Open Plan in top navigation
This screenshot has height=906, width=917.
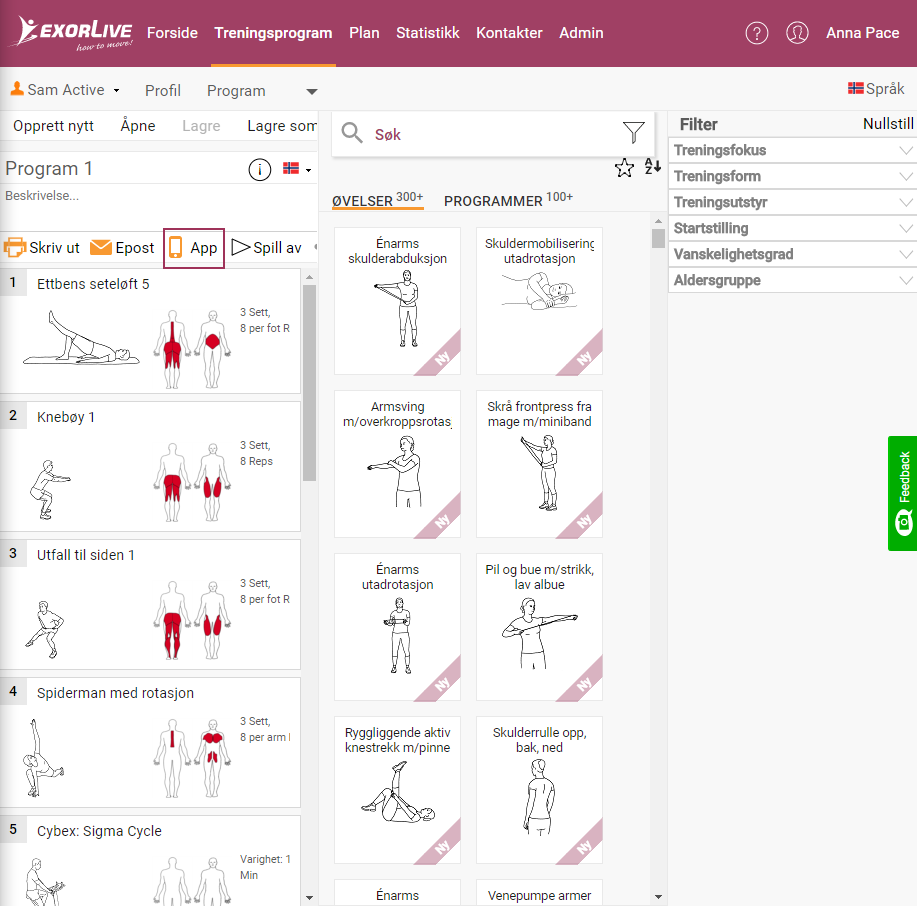[x=364, y=33]
